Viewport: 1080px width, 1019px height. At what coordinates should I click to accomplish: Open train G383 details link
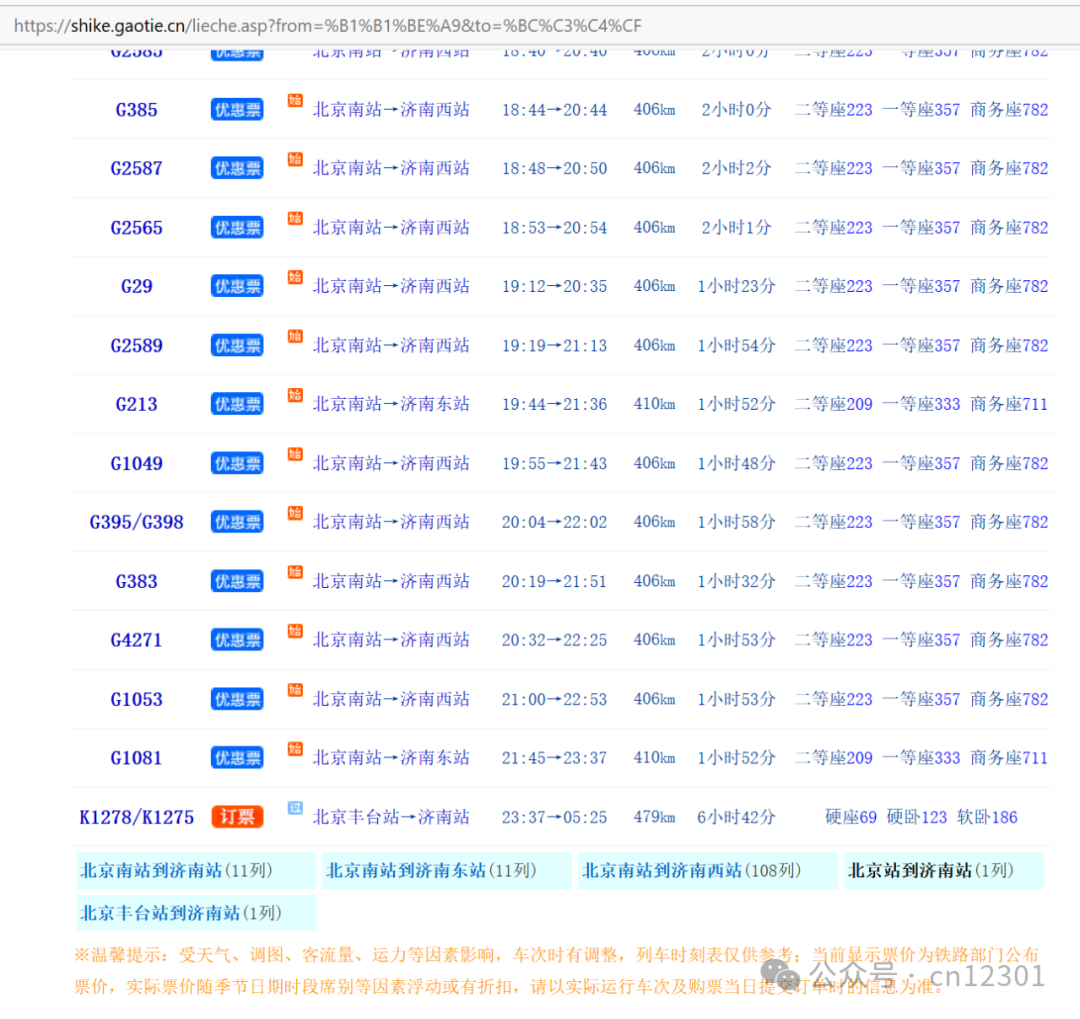(x=136, y=581)
